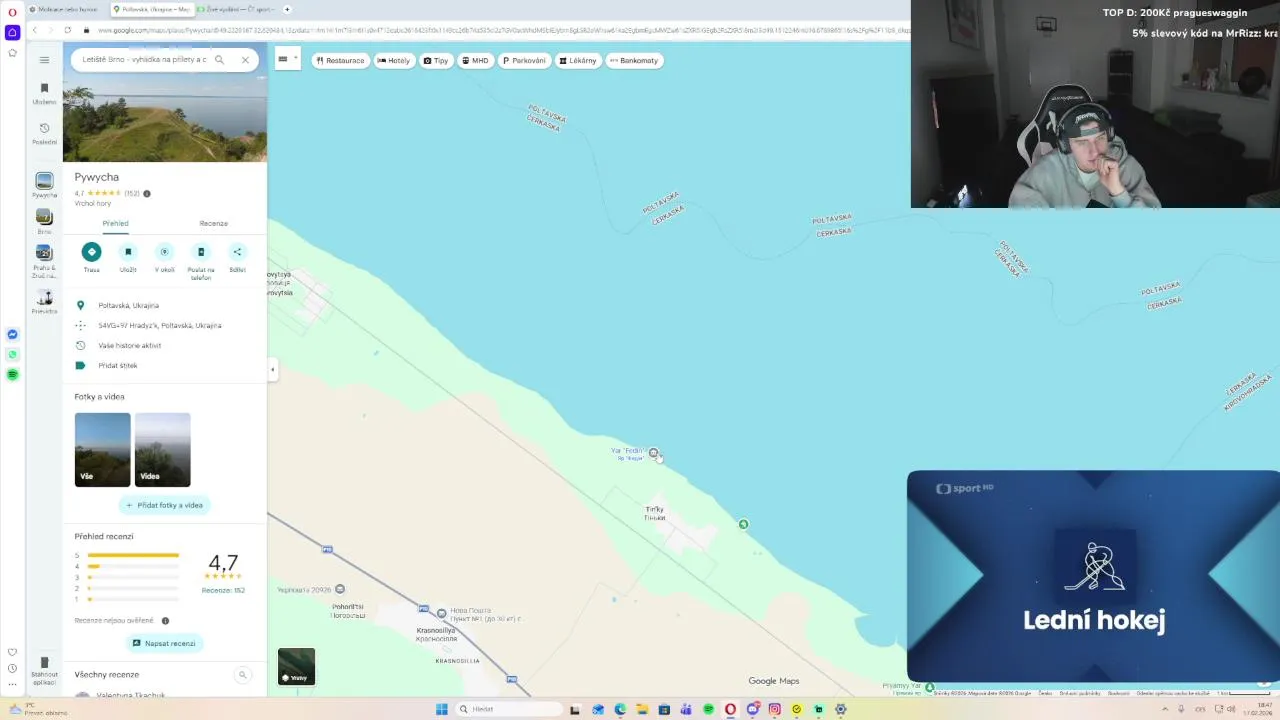The height and width of the screenshot is (720, 1280).
Task: Click the Restaurace filter chip
Action: pyautogui.click(x=340, y=60)
